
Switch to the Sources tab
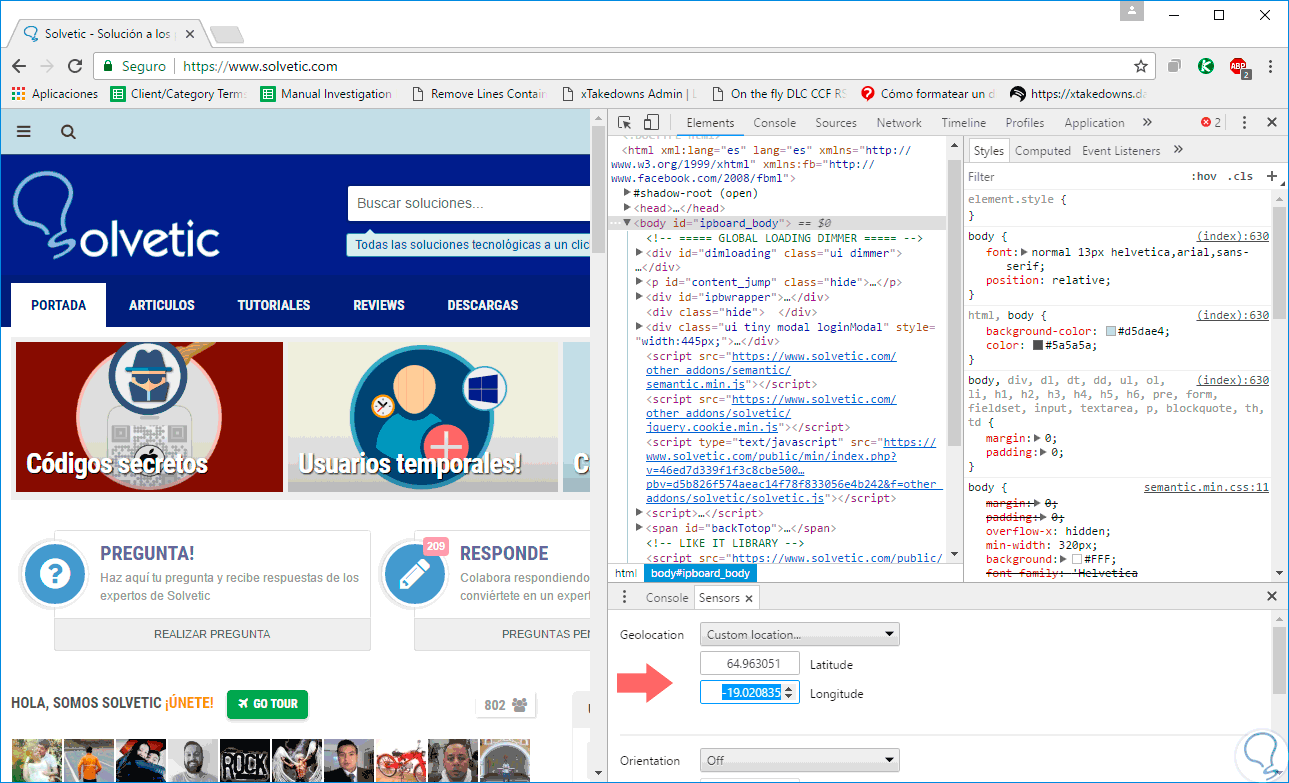click(x=836, y=123)
